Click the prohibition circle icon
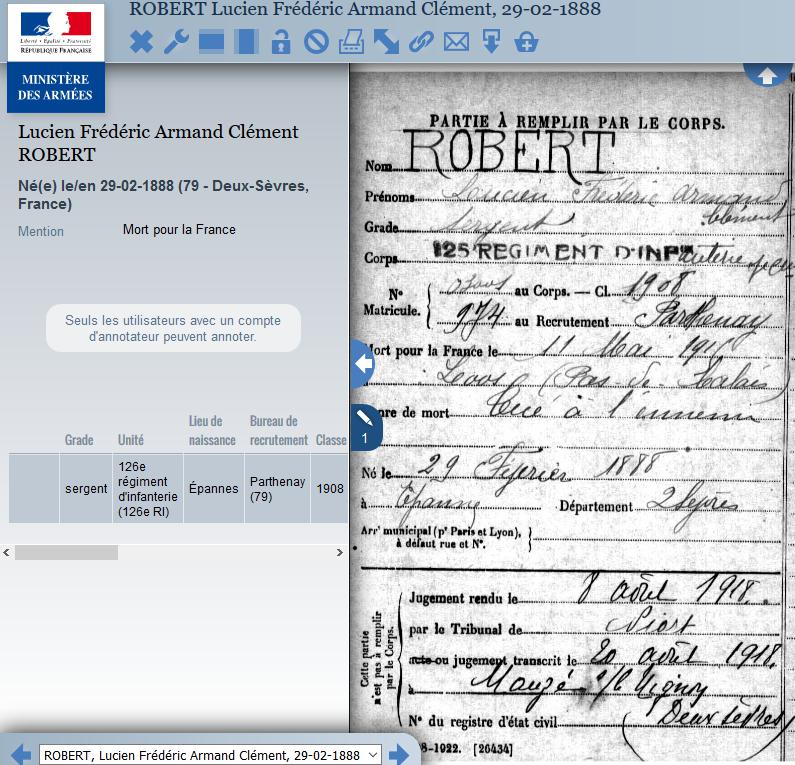 [316, 42]
